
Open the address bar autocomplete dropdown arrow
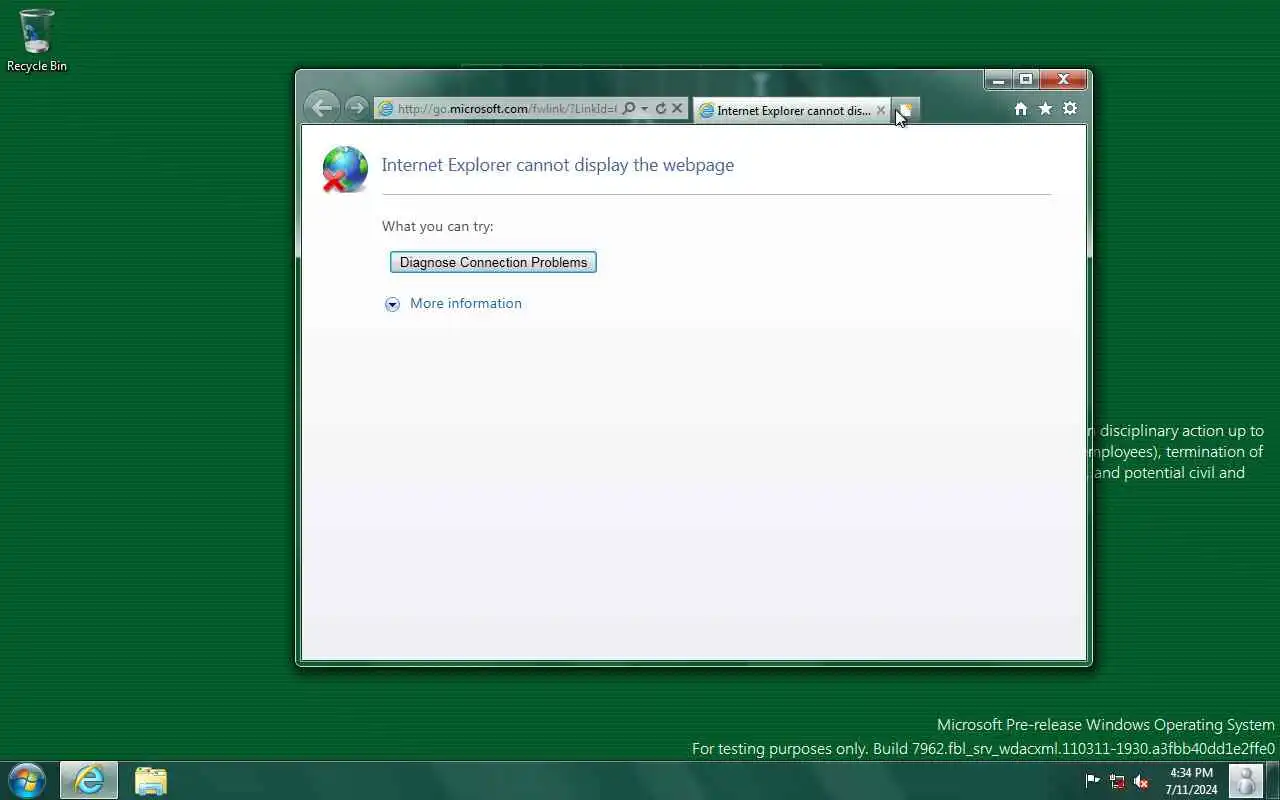tap(645, 108)
